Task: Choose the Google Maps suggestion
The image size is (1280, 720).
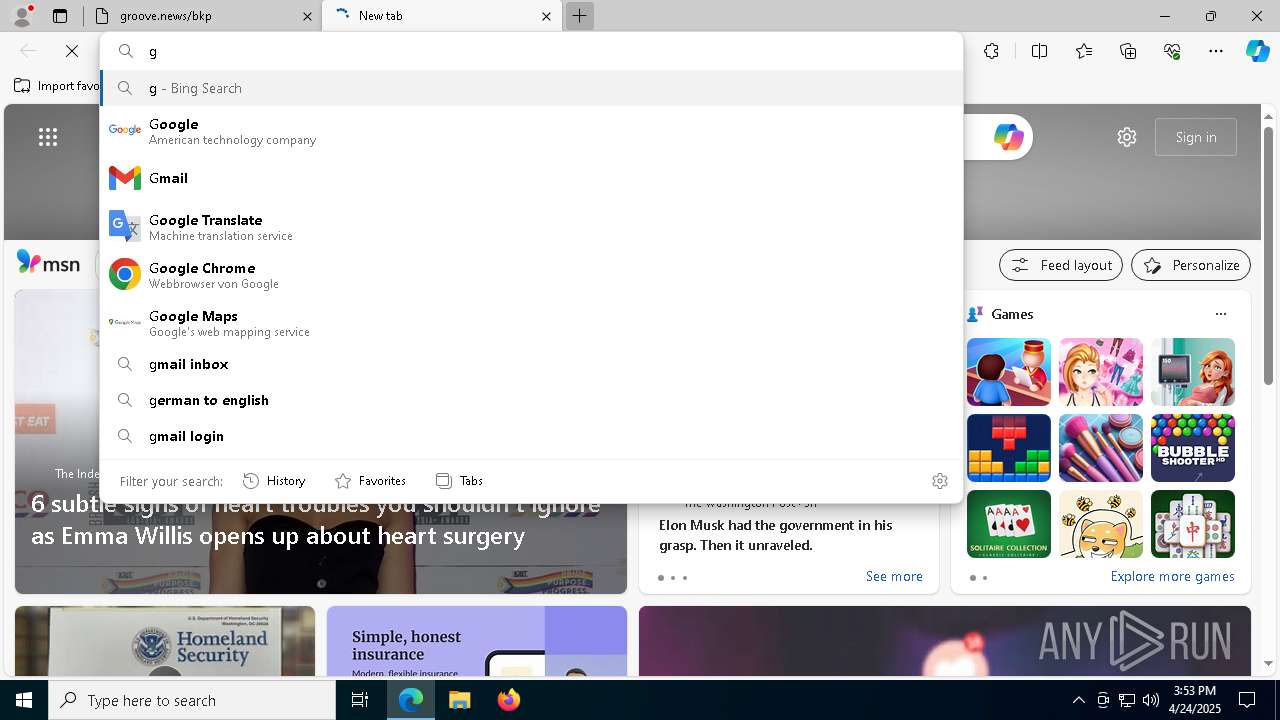Action: coord(531,322)
